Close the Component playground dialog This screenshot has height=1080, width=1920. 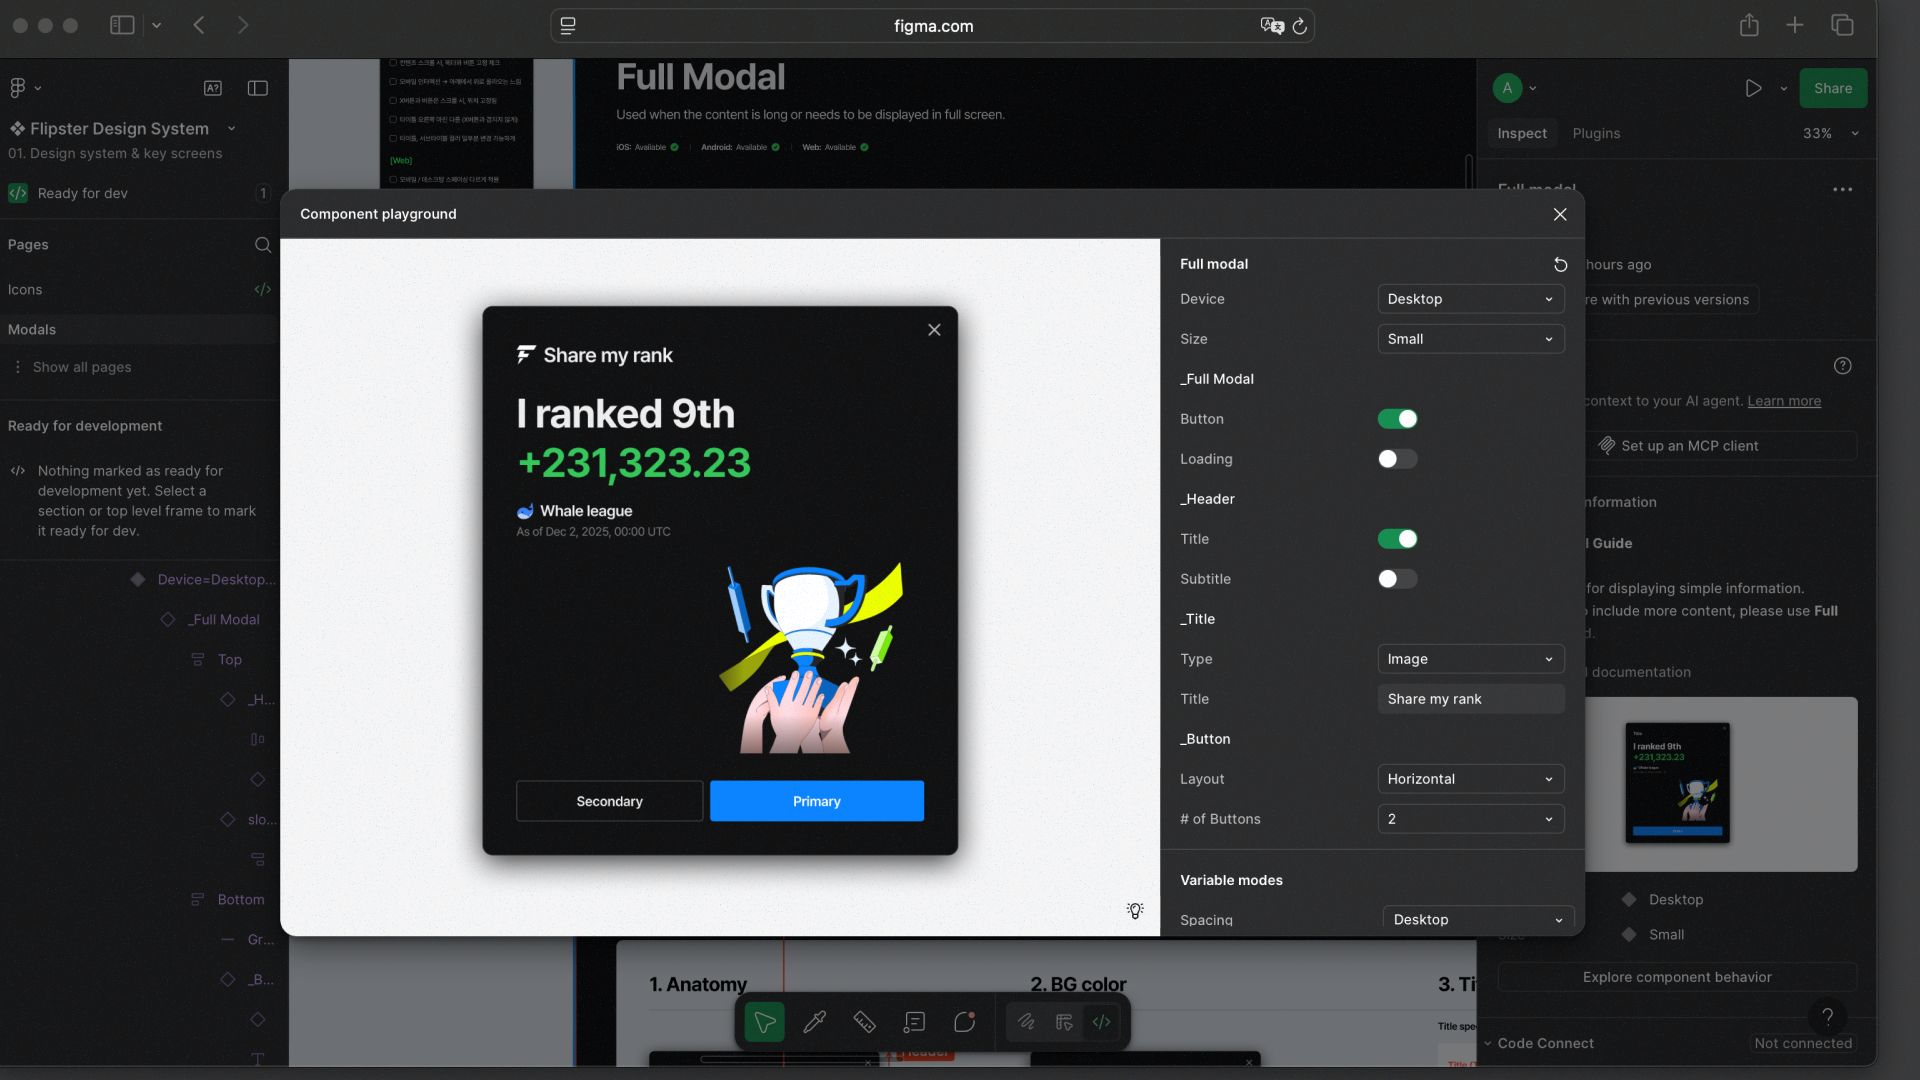pos(1560,214)
